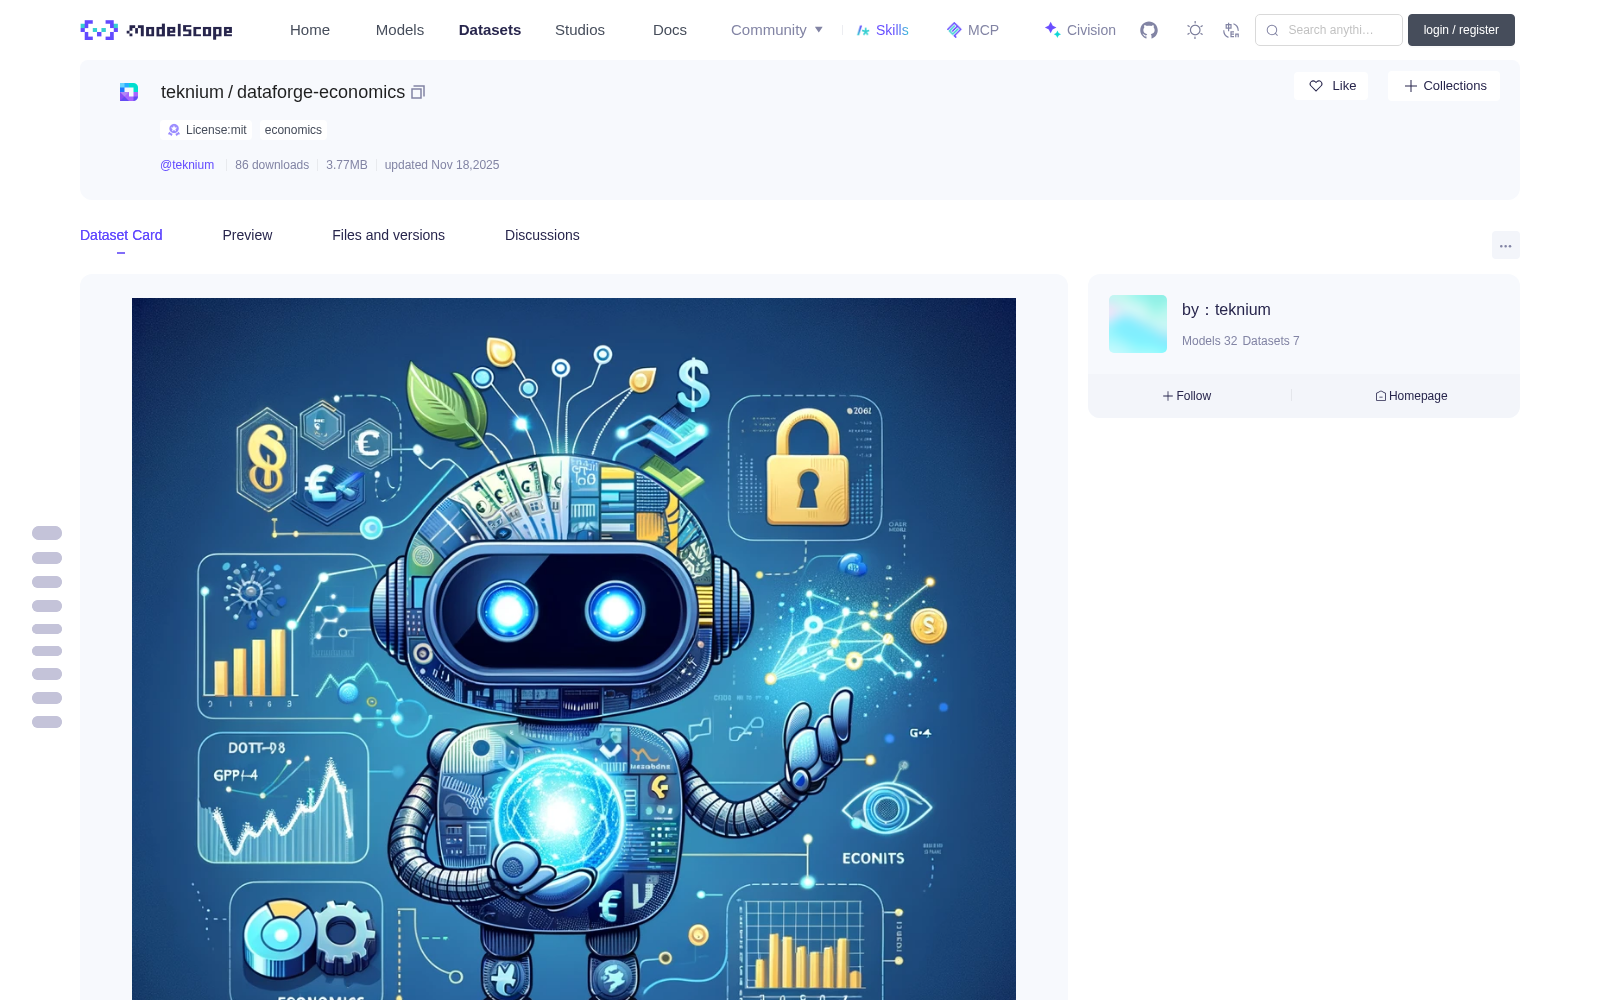Click the heart Like button
The height and width of the screenshot is (1000, 1600).
click(1331, 86)
